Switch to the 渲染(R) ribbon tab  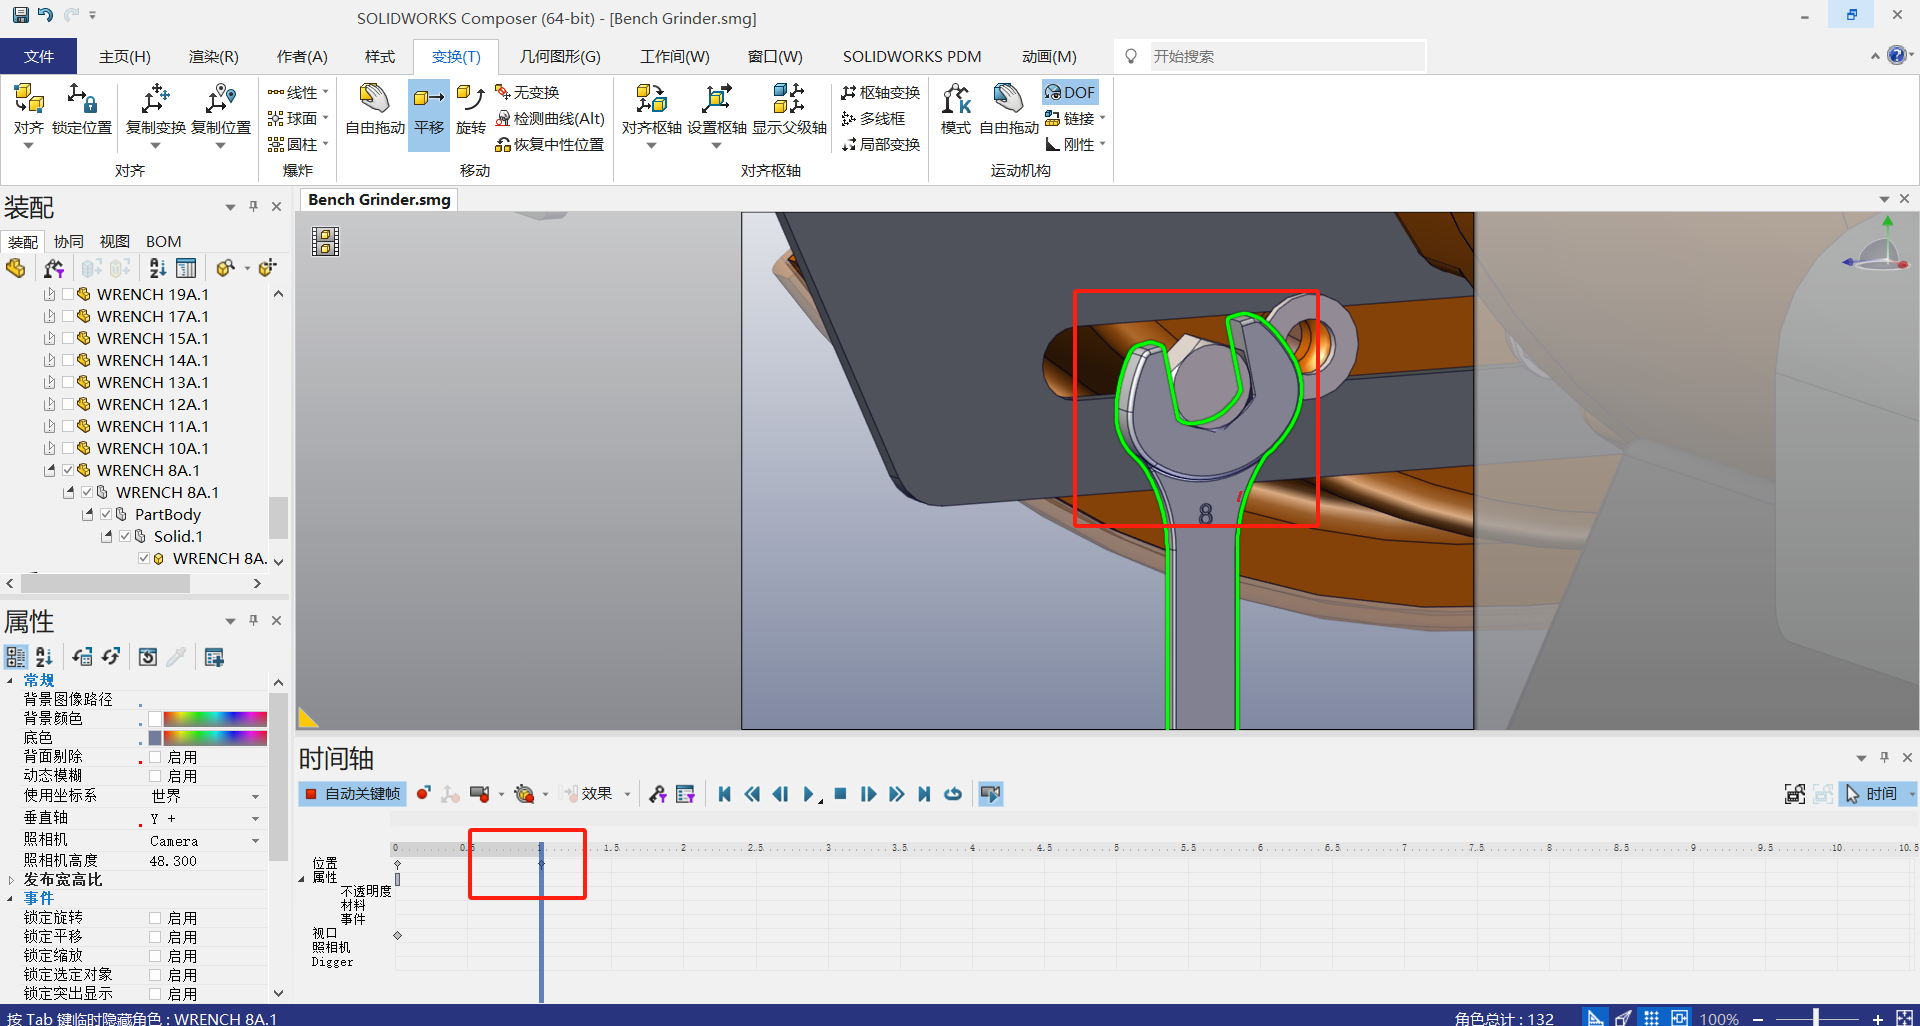pos(214,56)
